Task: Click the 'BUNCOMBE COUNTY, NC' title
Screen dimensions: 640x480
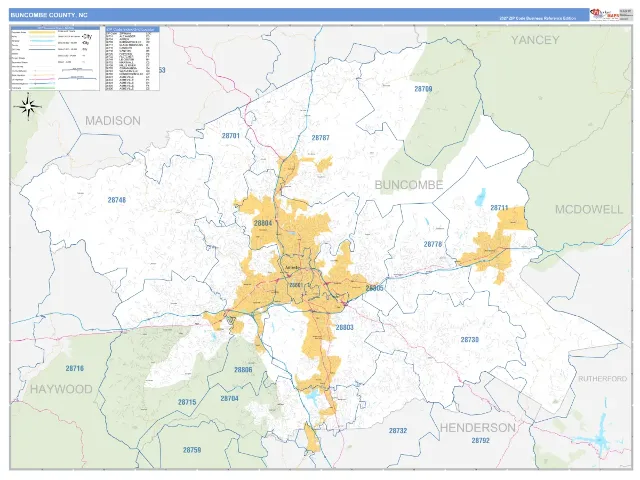Action: click(49, 15)
